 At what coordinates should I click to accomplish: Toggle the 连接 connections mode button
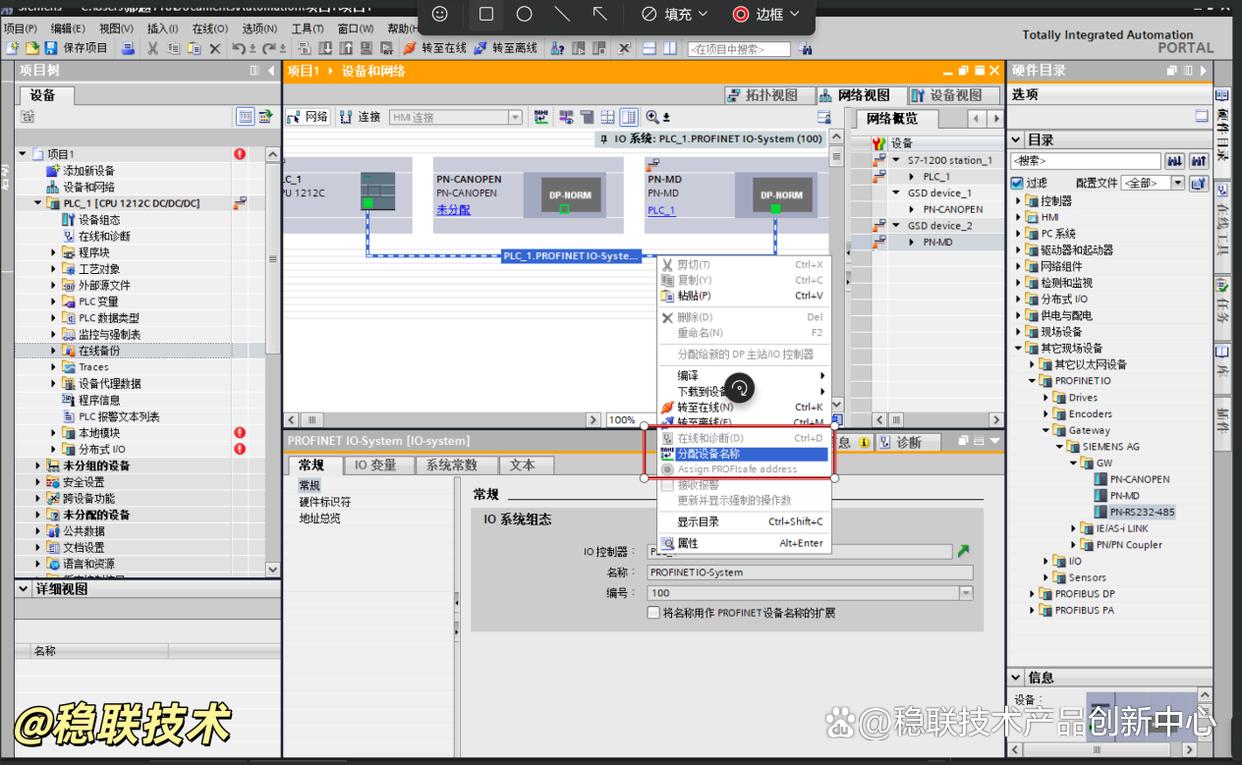360,117
